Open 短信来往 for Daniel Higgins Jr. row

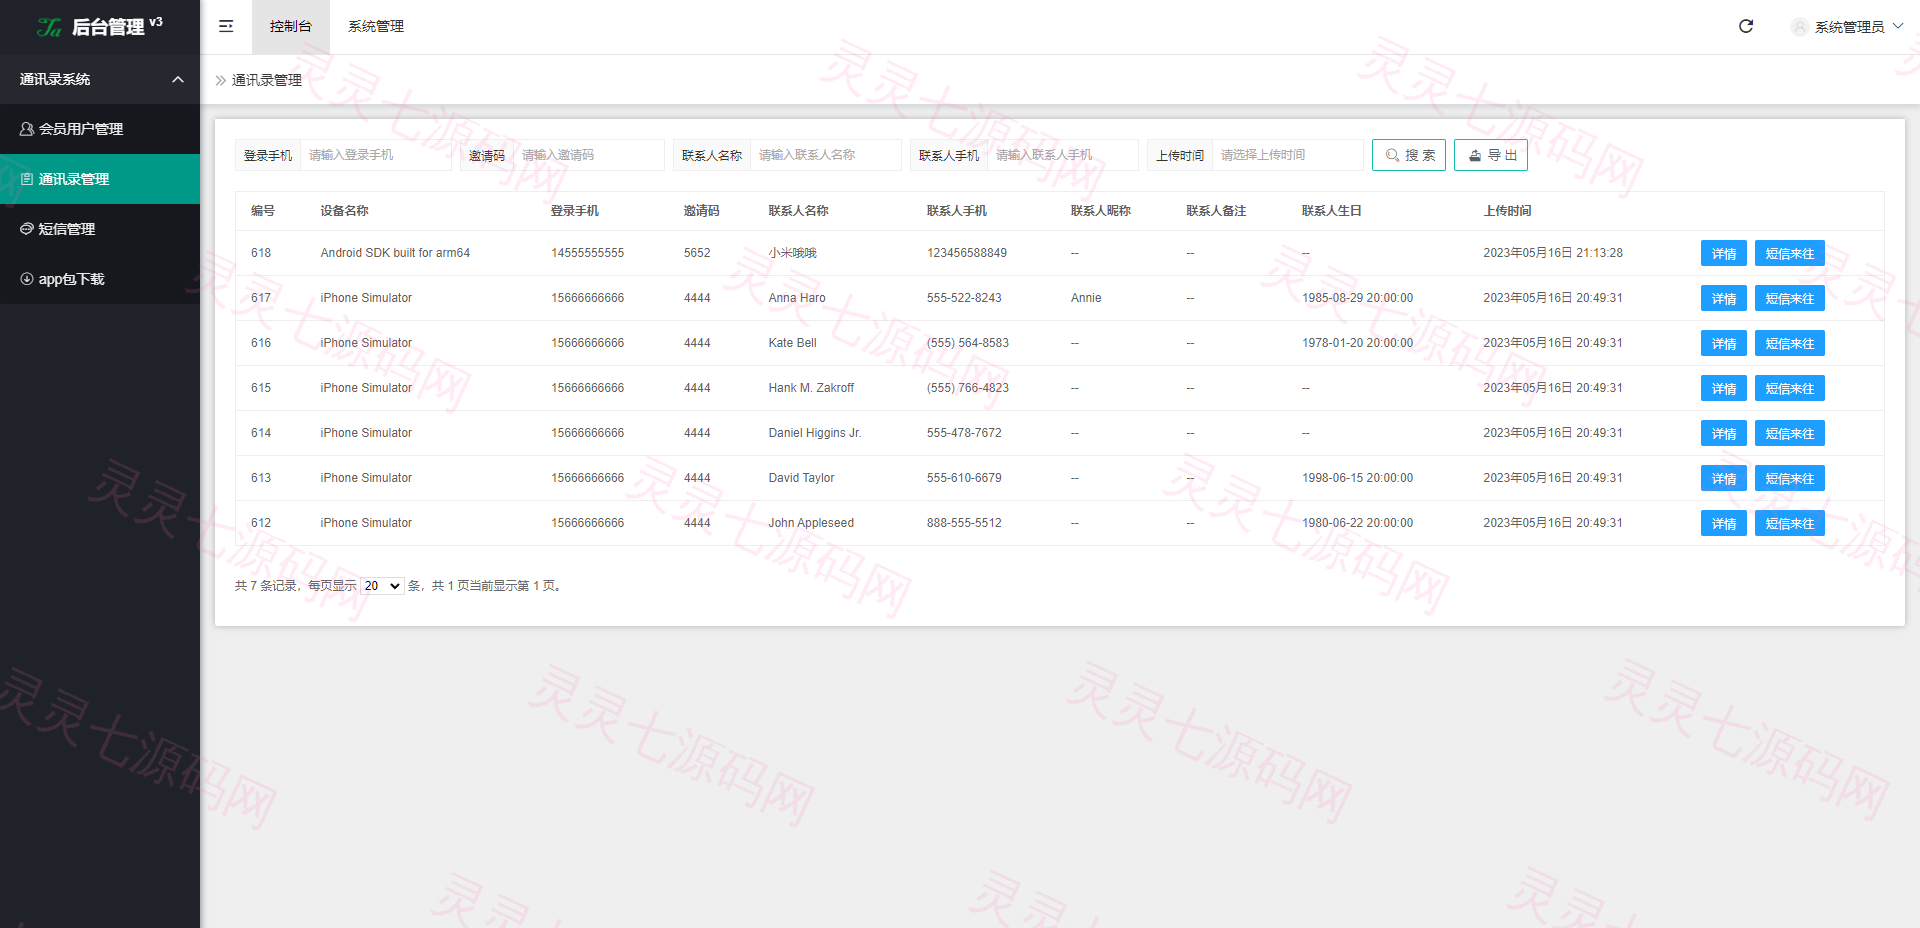tap(1790, 433)
